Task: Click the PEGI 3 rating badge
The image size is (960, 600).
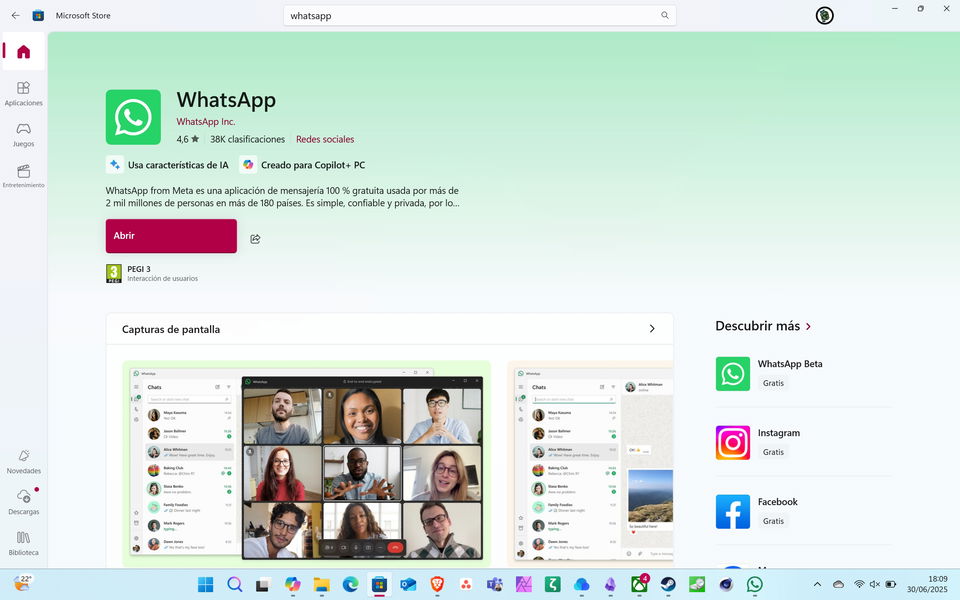Action: [x=114, y=273]
